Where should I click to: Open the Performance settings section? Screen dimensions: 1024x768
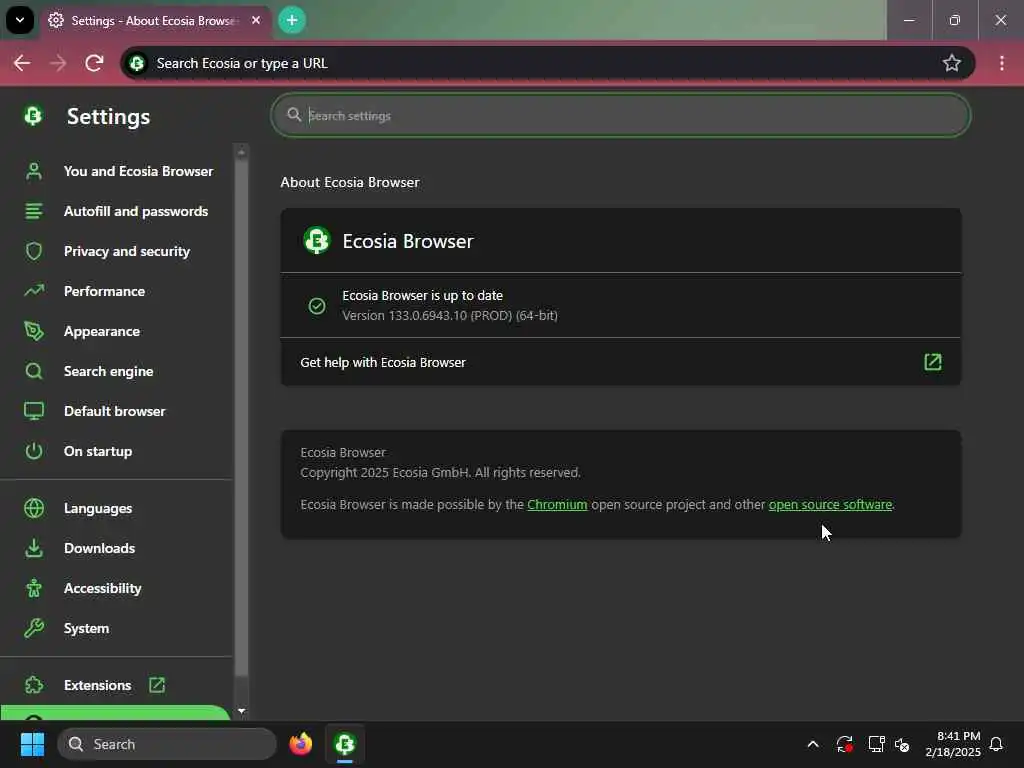pos(104,291)
